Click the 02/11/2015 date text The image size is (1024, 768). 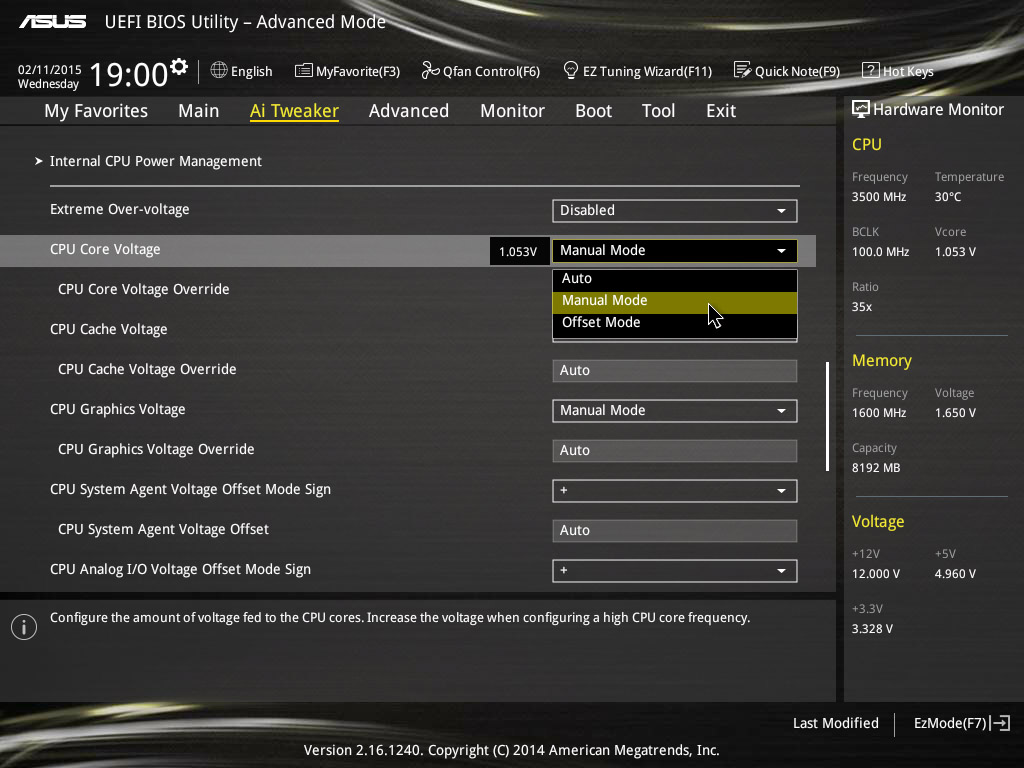50,70
